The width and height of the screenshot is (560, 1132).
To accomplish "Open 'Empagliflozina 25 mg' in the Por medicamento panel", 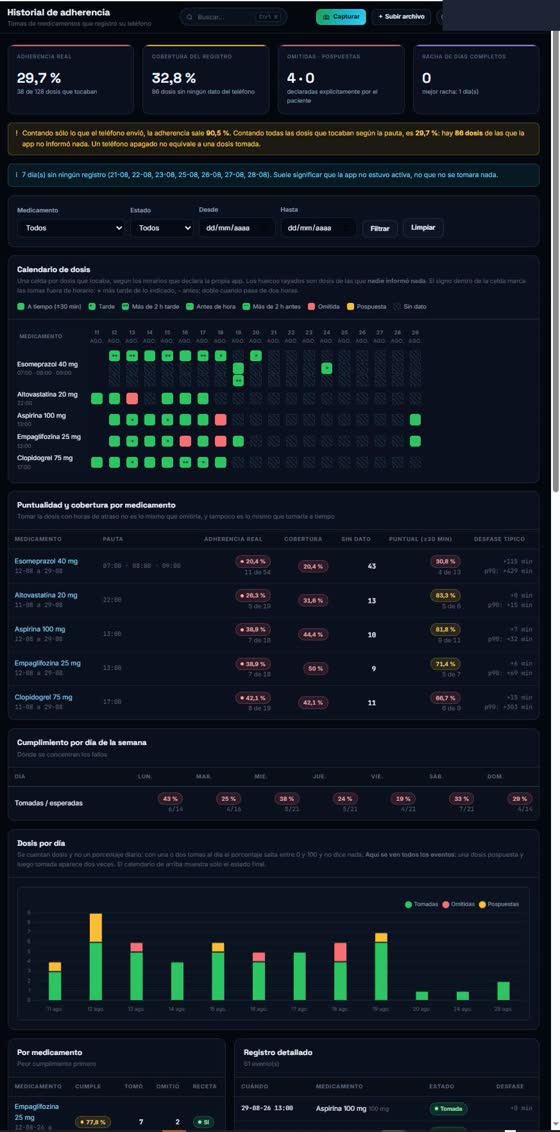I will (39, 1111).
